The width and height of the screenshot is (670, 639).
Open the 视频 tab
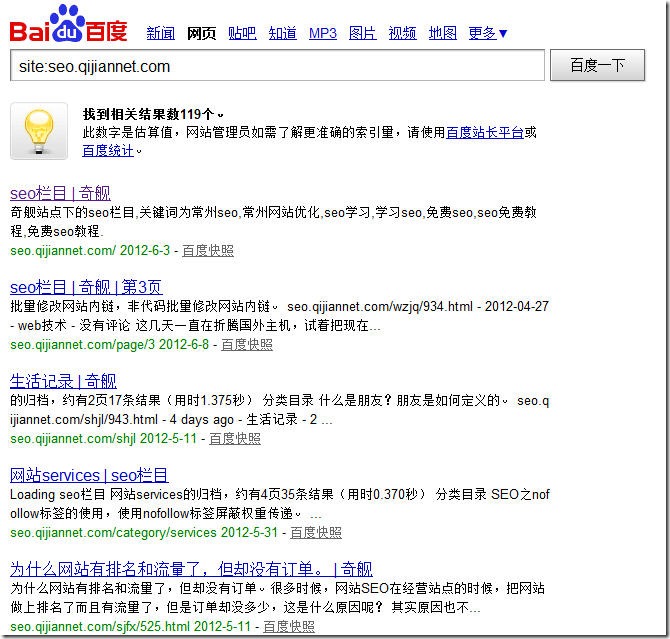[403, 33]
